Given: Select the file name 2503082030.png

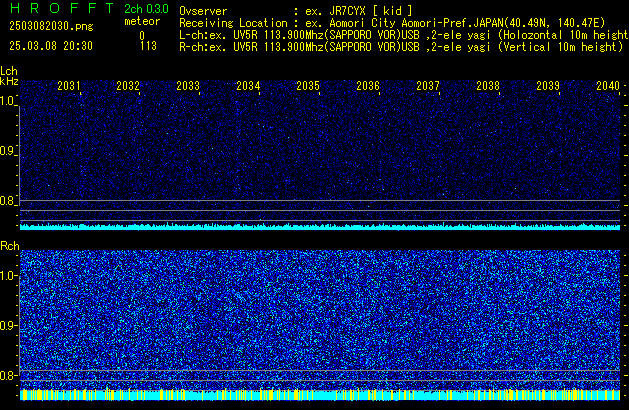Looking at the screenshot, I should point(51,26).
